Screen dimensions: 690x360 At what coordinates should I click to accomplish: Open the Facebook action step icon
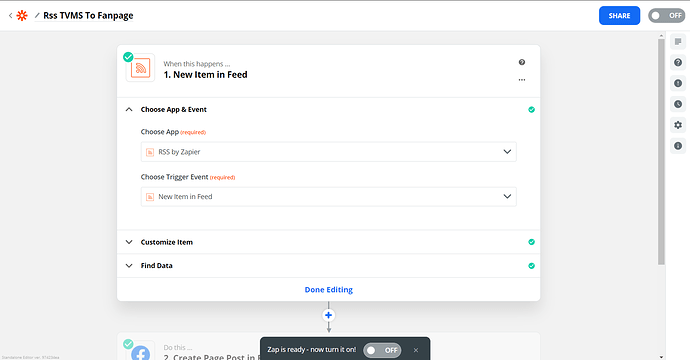pyautogui.click(x=140, y=352)
